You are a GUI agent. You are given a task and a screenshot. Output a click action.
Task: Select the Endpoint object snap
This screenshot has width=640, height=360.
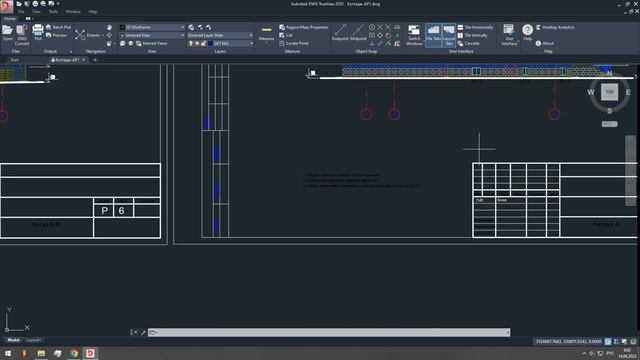[340, 32]
